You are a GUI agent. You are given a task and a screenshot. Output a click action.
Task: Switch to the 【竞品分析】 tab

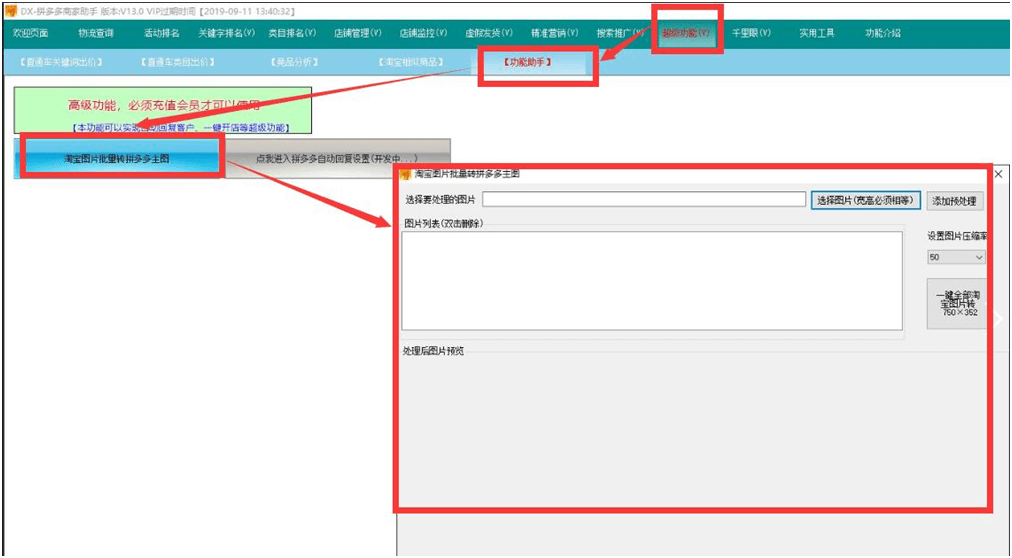294,63
